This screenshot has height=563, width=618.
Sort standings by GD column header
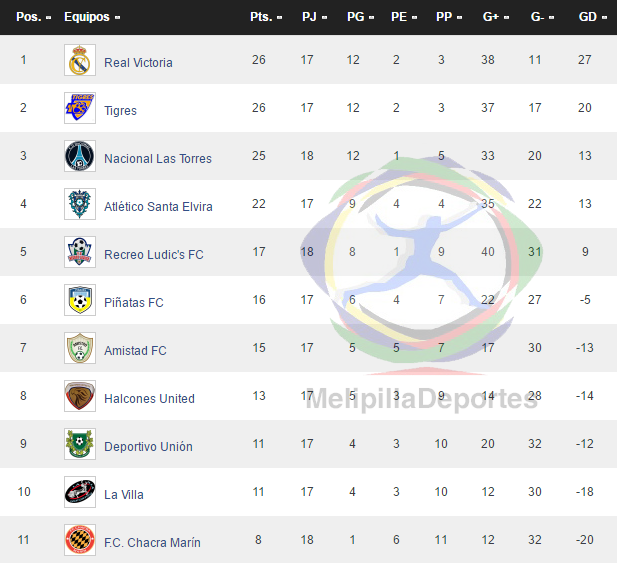coord(592,17)
